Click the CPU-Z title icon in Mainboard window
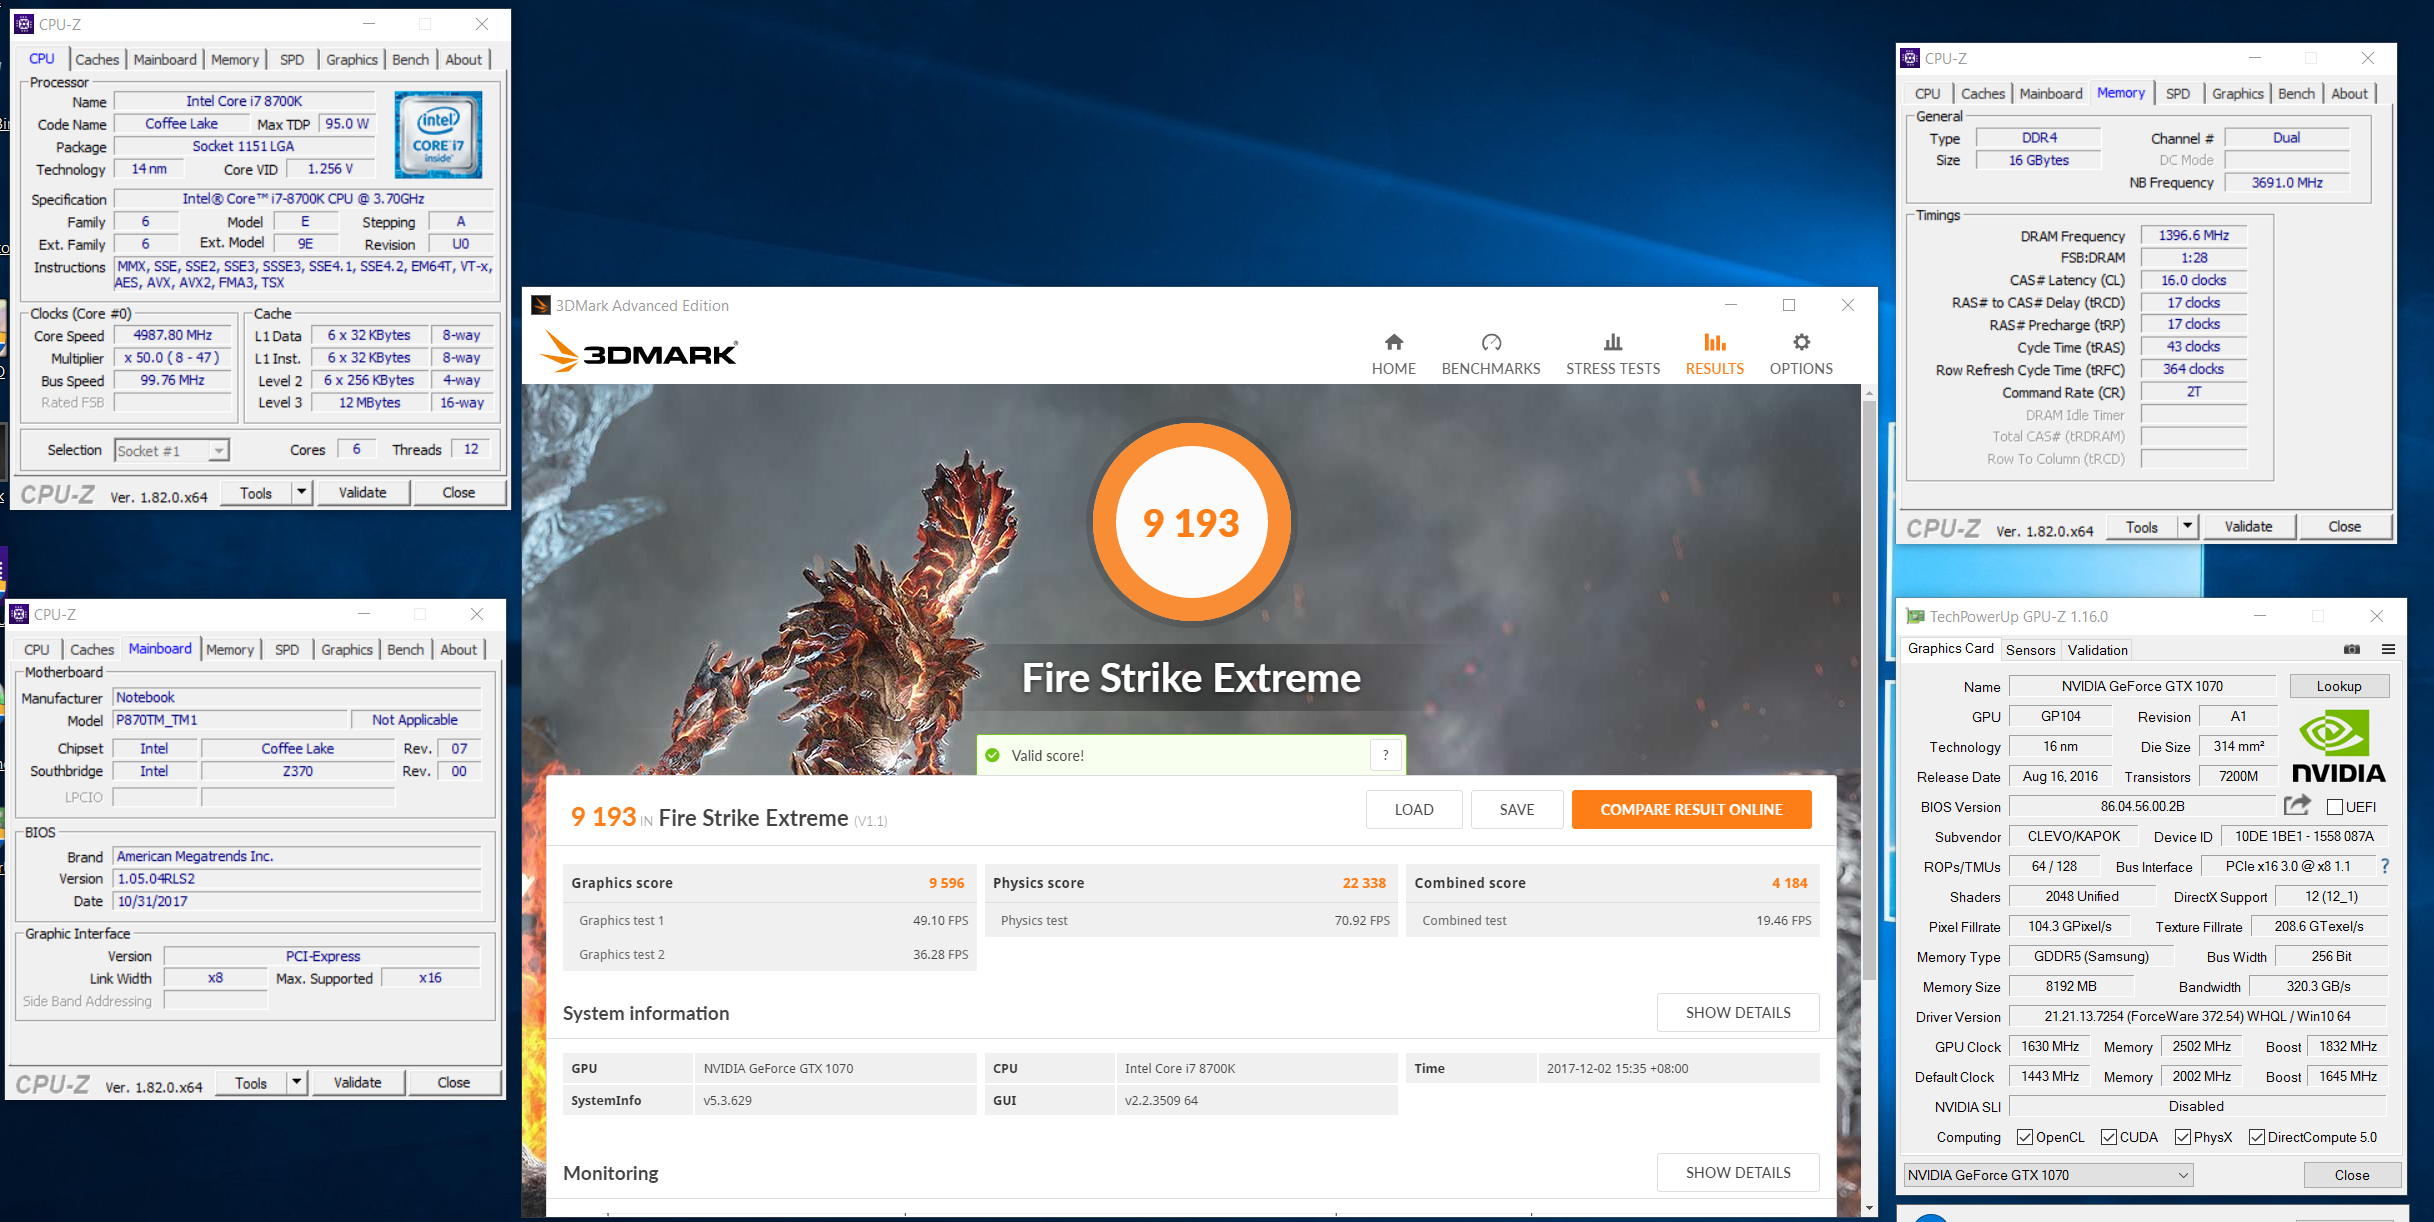This screenshot has height=1222, width=2434. pyautogui.click(x=19, y=614)
